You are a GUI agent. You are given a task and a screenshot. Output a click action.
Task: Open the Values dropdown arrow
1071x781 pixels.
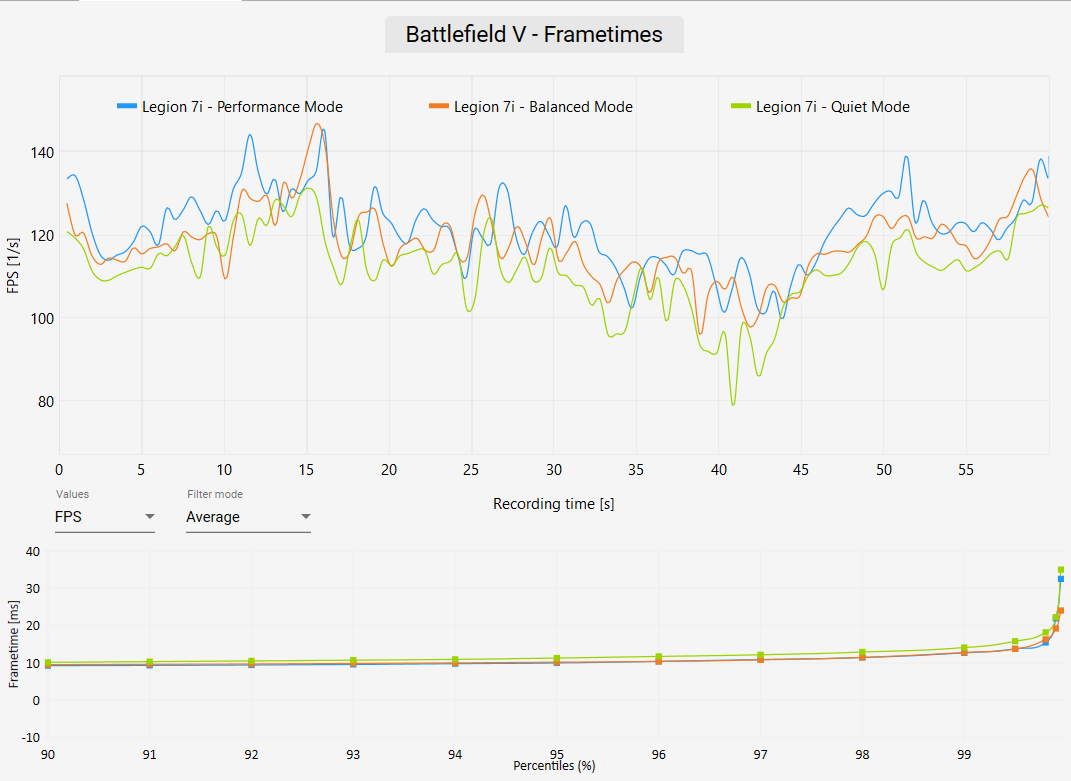point(150,517)
